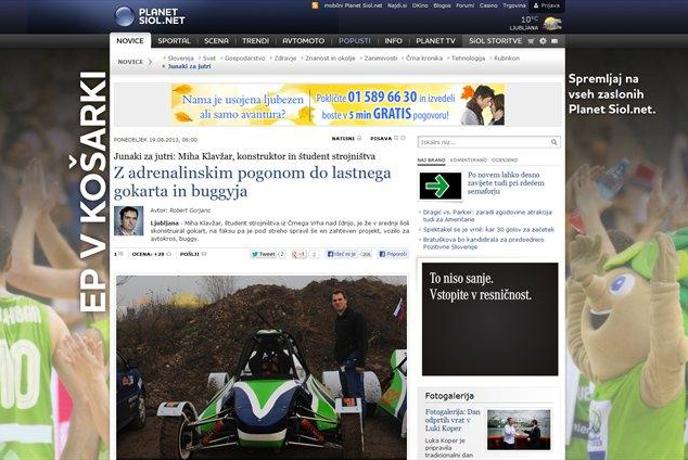This screenshot has width=688, height=460.
Task: Rate article with Ocena thumbs icon
Action: [168, 254]
